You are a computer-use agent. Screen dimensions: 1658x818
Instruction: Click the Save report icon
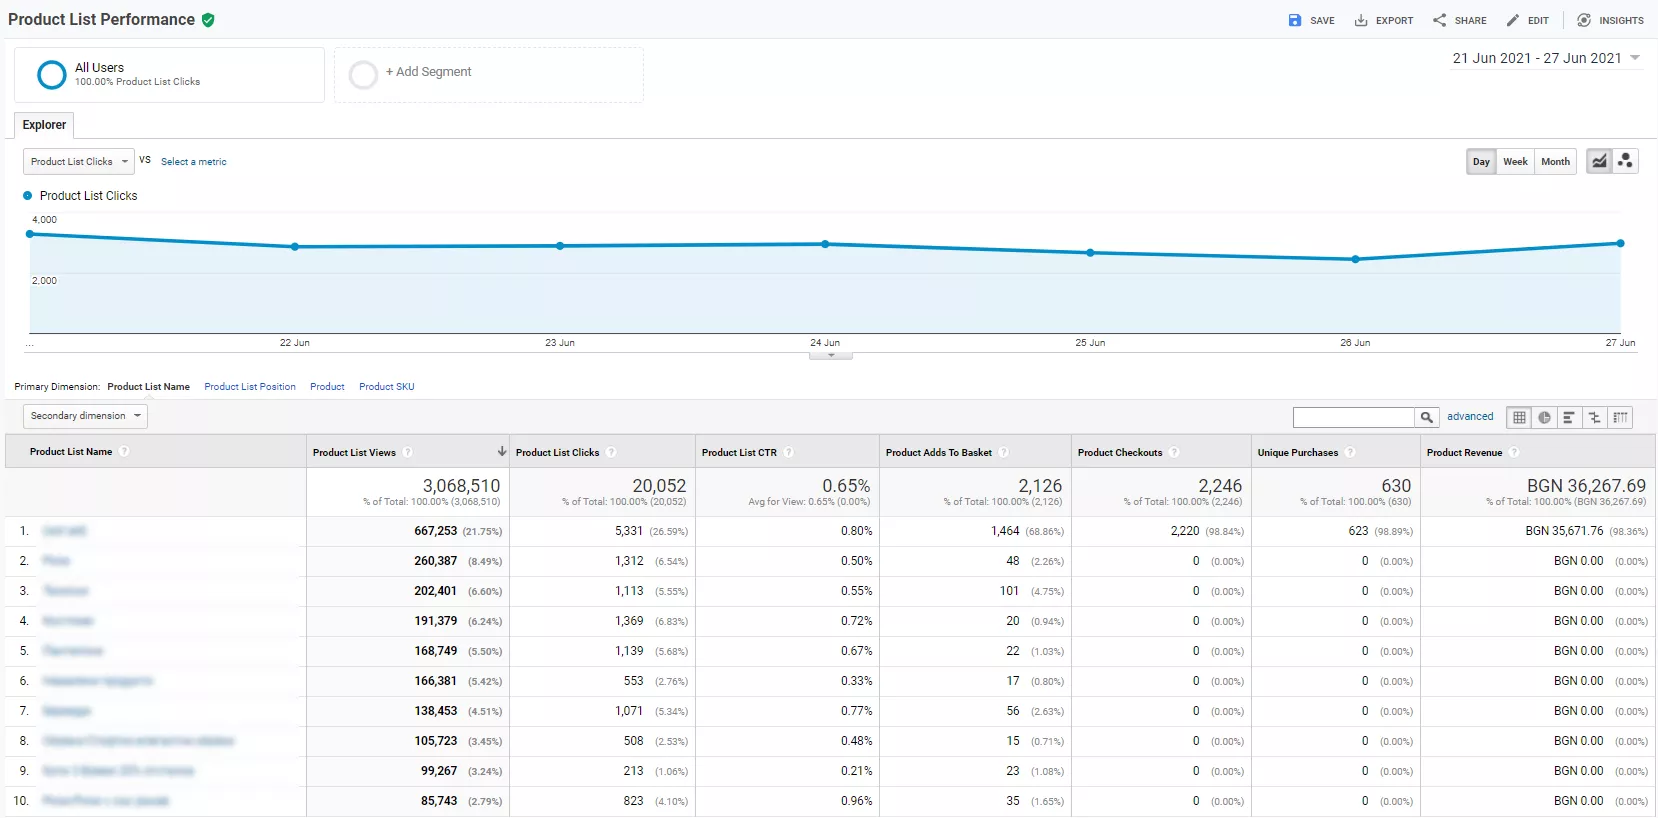pos(1295,20)
